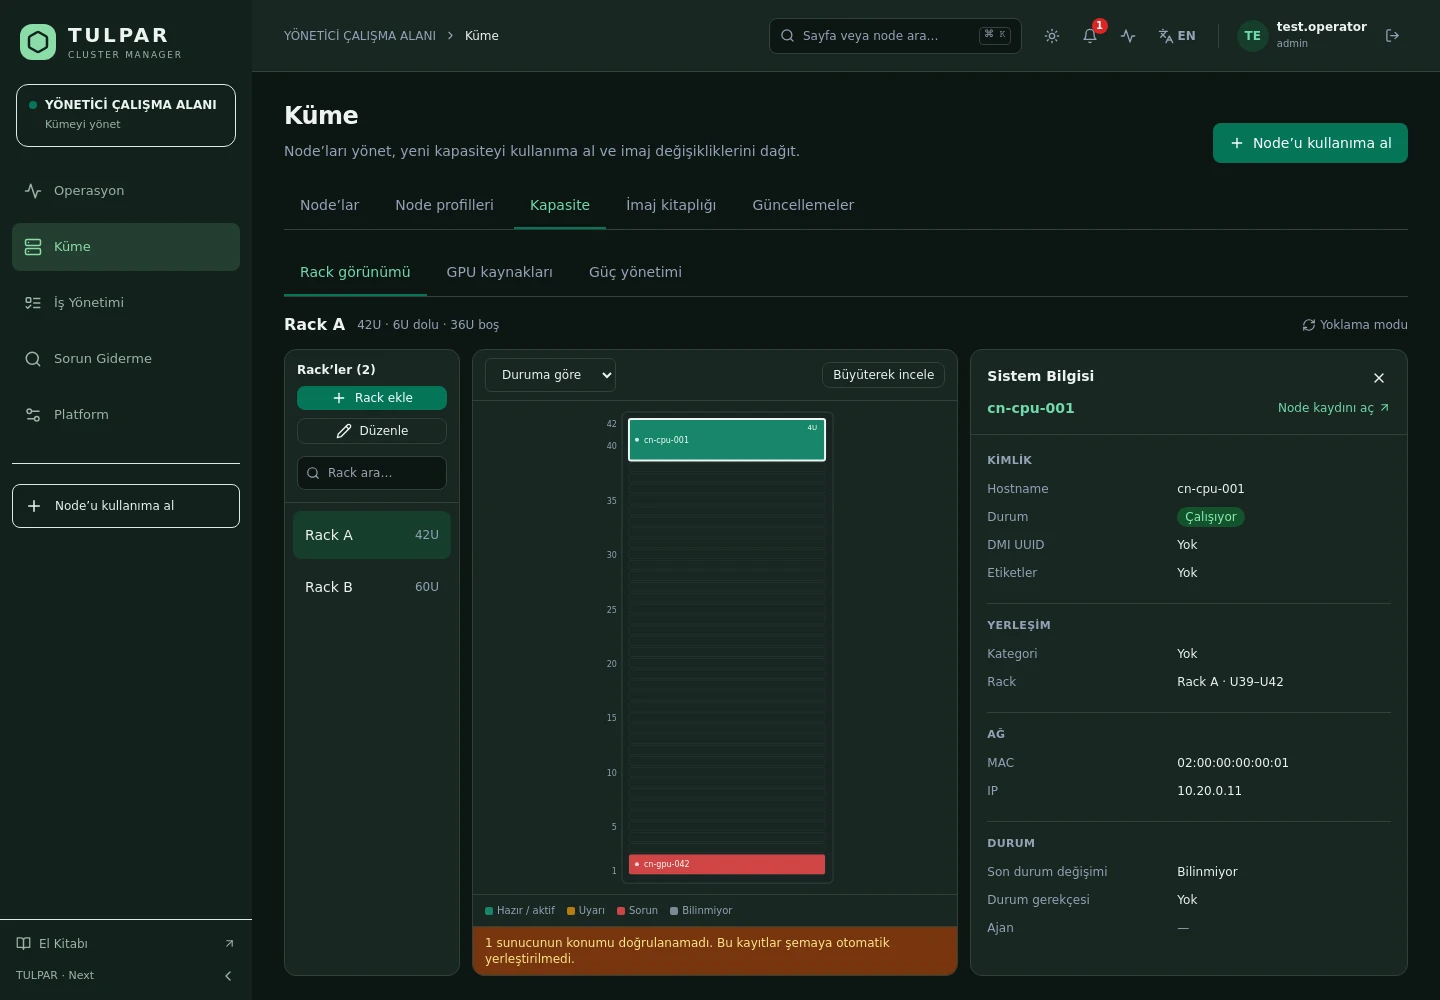Image resolution: width=1440 pixels, height=1000 pixels.
Task: Open the GPU kaynakları sub-tab
Action: (500, 272)
